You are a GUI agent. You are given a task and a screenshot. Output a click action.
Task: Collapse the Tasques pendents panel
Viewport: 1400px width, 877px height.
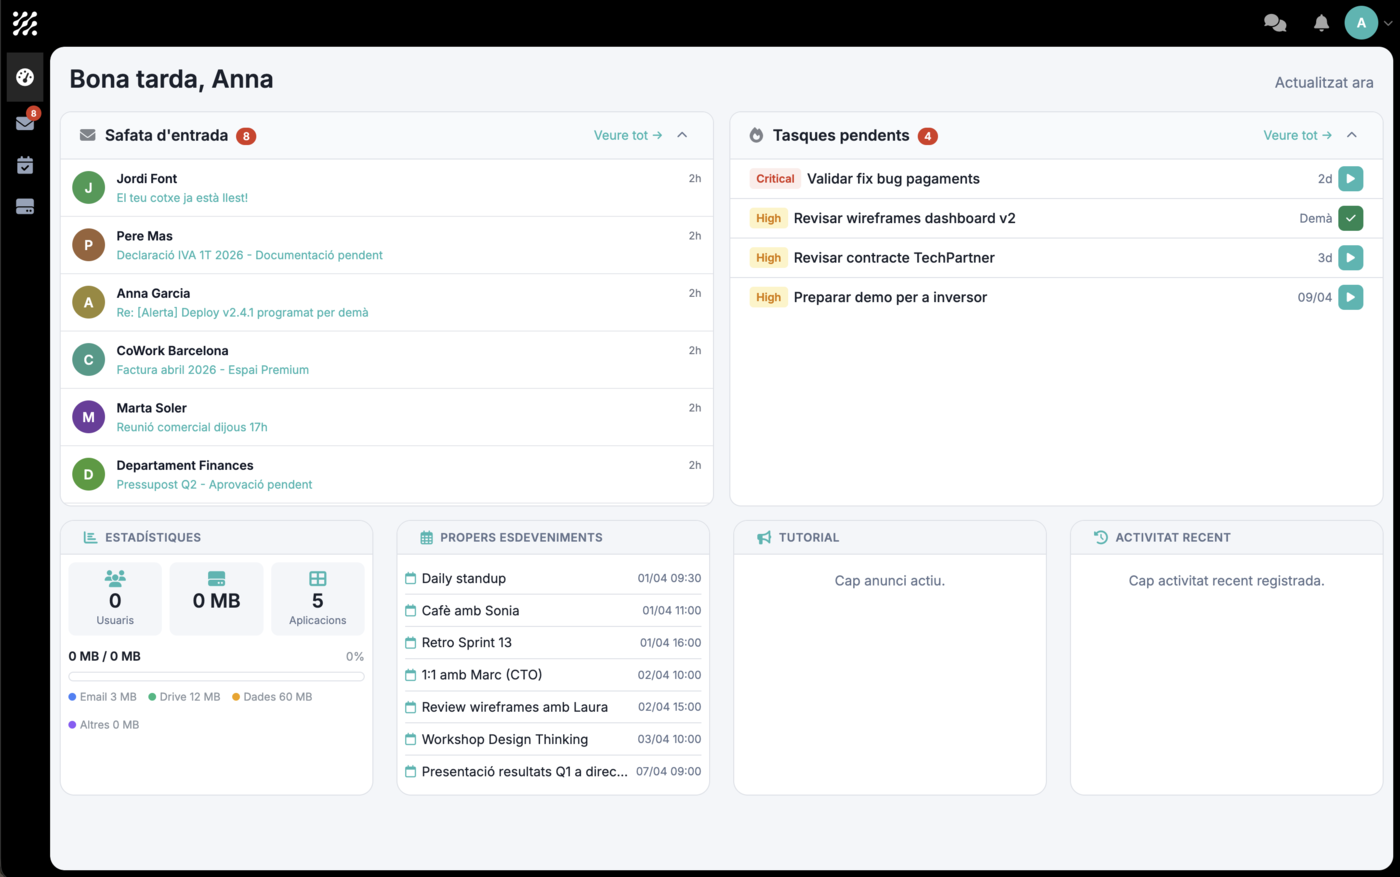[1352, 134]
